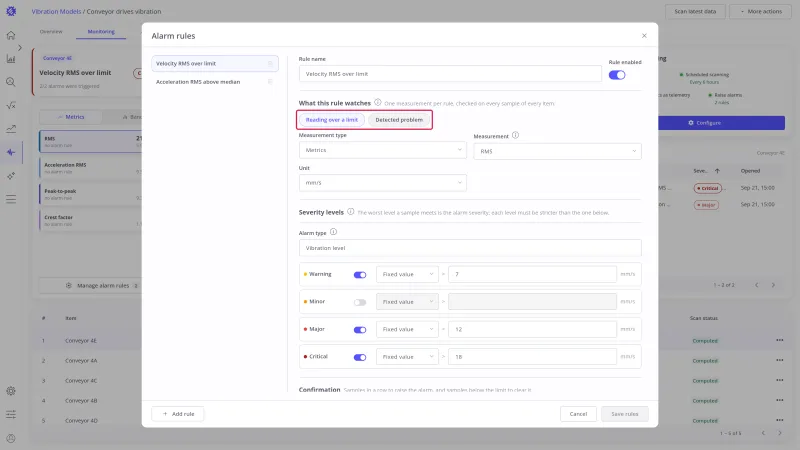This screenshot has height=450, width=800.
Task: Go to next page of the items table (1-5 of 5)
Action: pyautogui.click(x=780, y=433)
